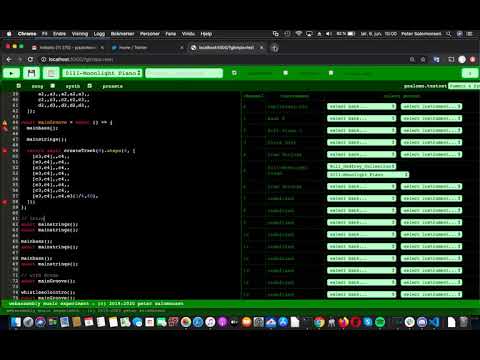This screenshot has width=480, height=360.
Task: Open the select bank dropdown for channel 13
Action: (361, 270)
